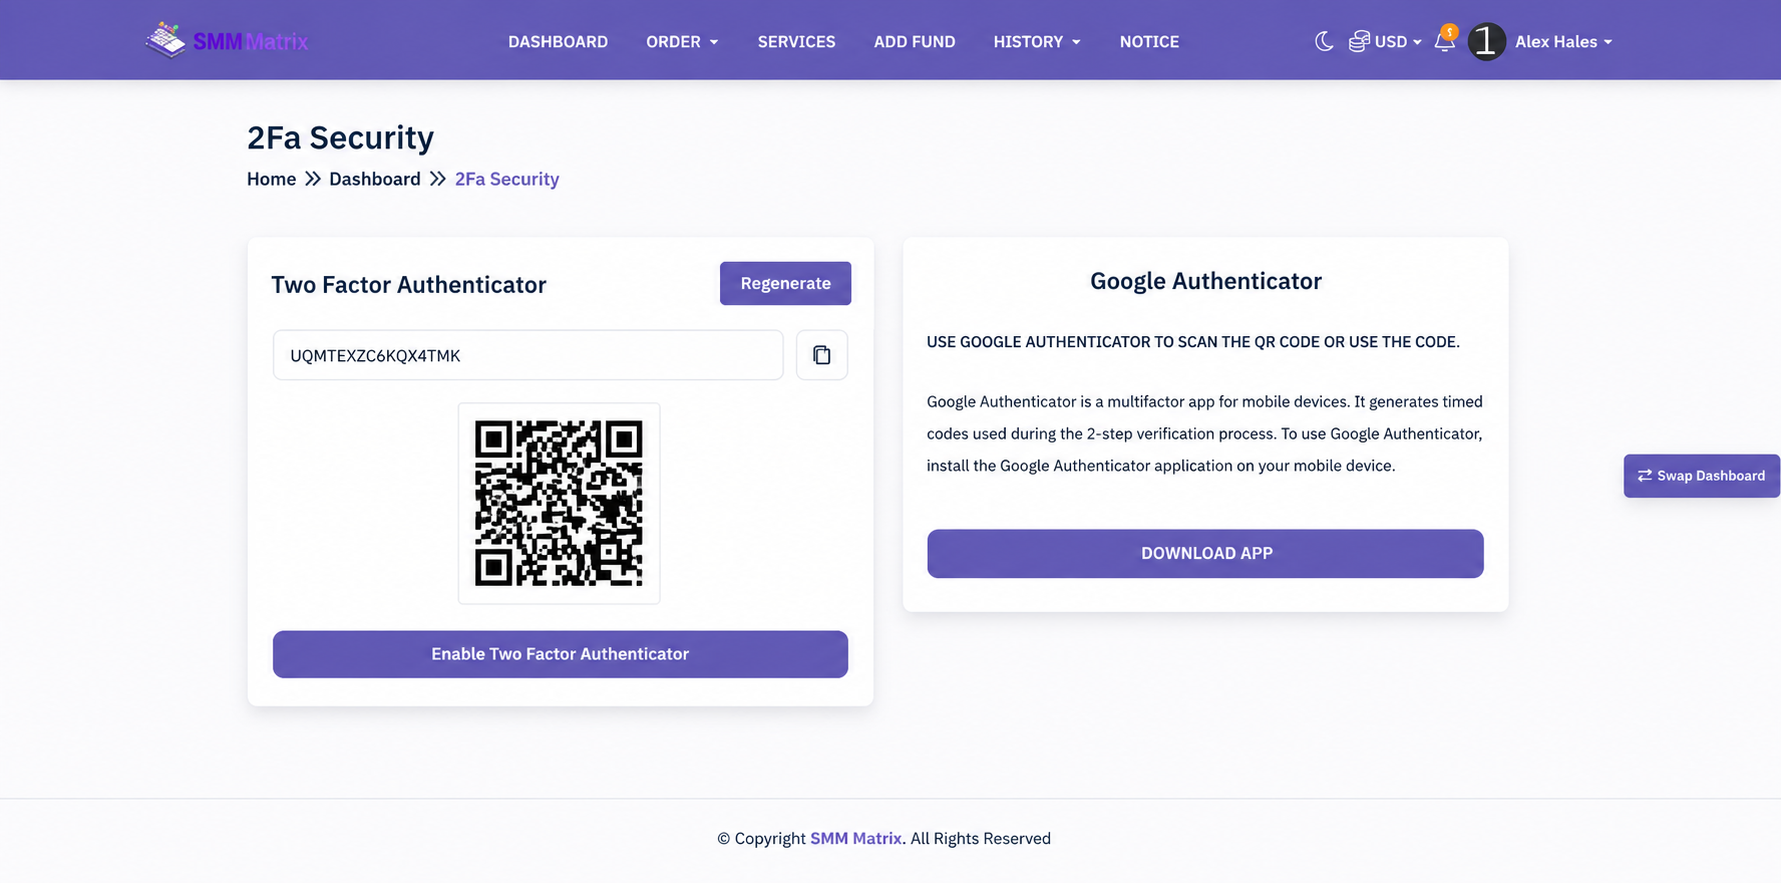The width and height of the screenshot is (1781, 883).
Task: Follow the Dashboard breadcrumb link
Action: tap(375, 179)
